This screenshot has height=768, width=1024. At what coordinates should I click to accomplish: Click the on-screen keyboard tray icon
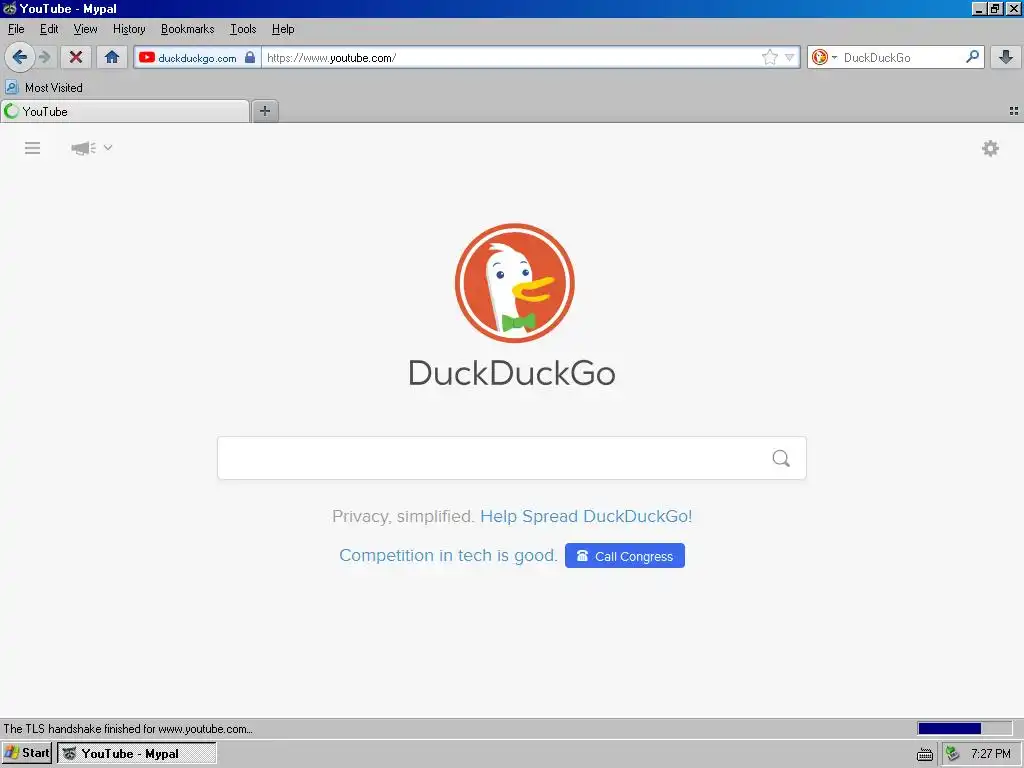pyautogui.click(x=924, y=754)
